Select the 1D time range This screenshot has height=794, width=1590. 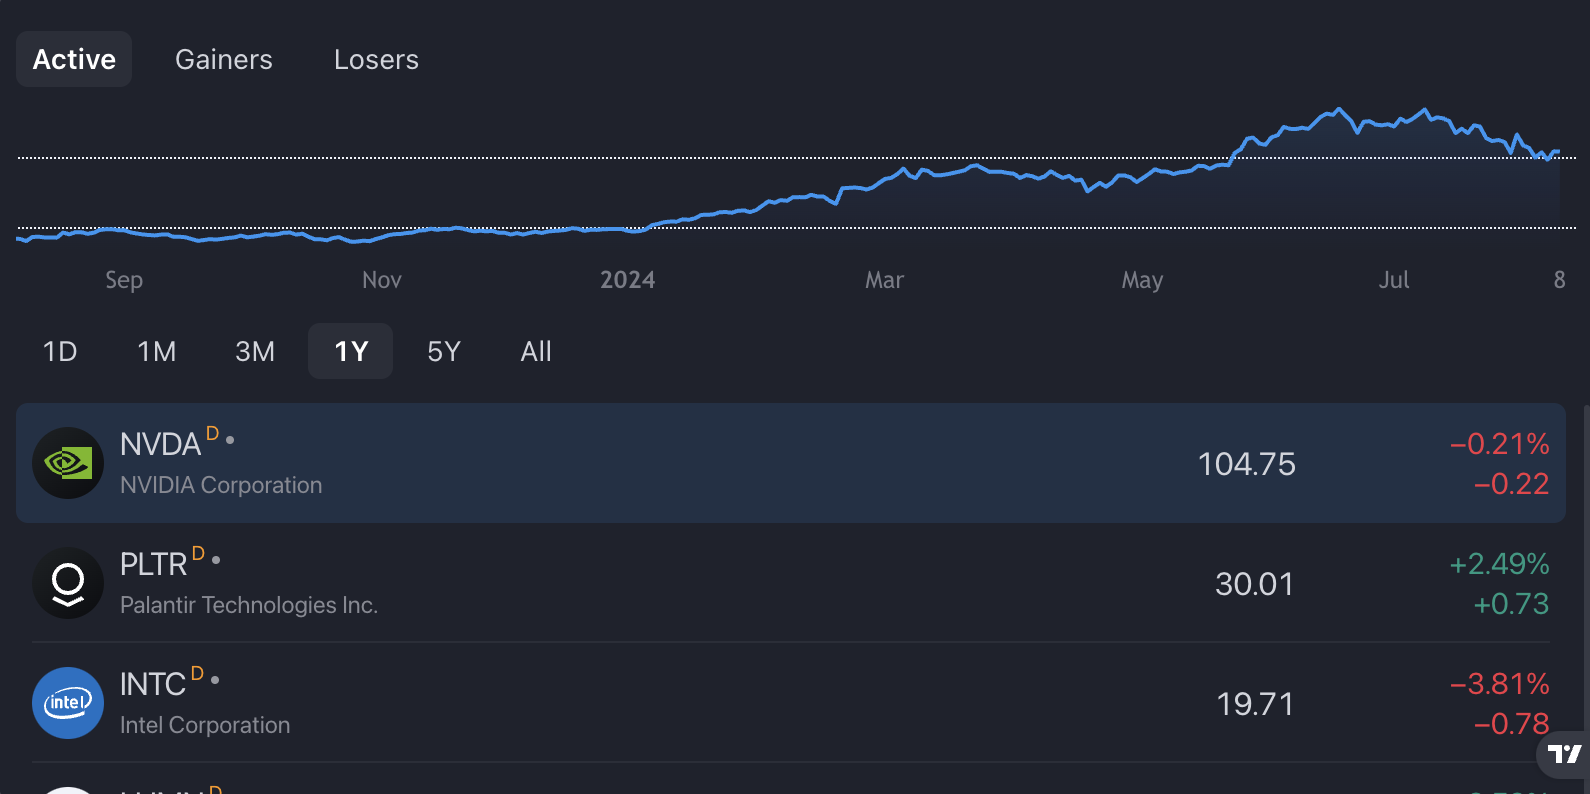[x=60, y=351]
